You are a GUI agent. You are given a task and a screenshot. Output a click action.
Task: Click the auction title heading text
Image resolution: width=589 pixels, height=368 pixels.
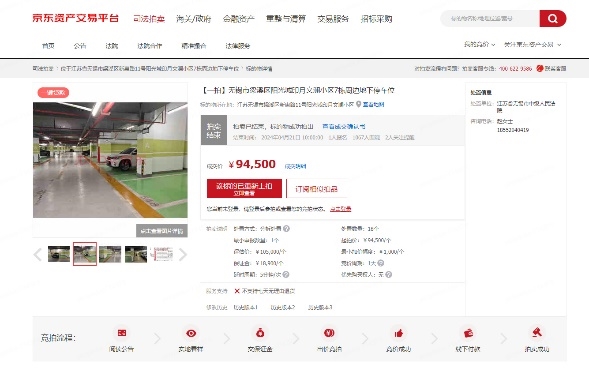click(x=298, y=90)
